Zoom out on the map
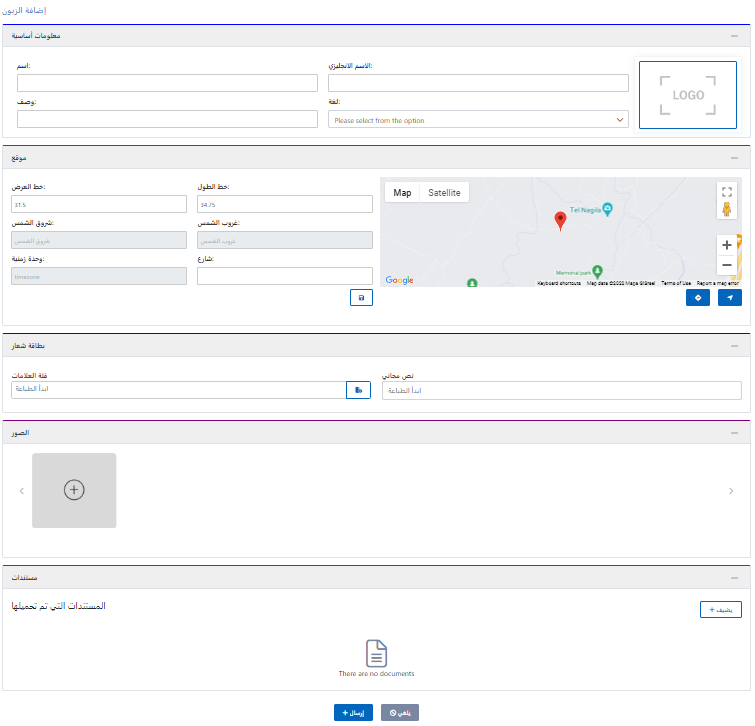The width and height of the screenshot is (755, 726). click(x=727, y=265)
